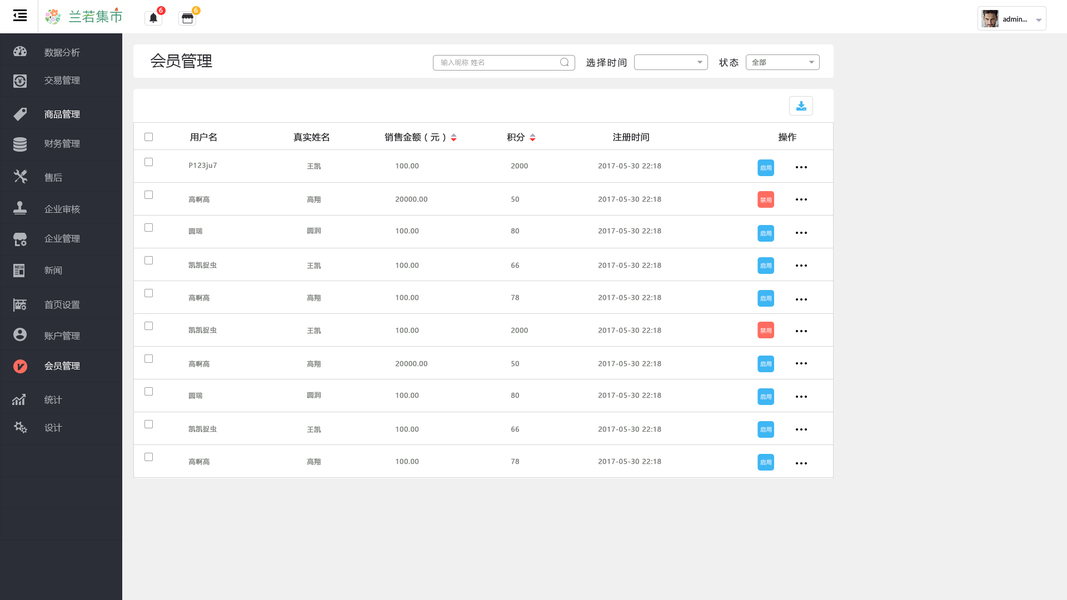
Task: Open more options for P123ju7 row
Action: point(801,167)
